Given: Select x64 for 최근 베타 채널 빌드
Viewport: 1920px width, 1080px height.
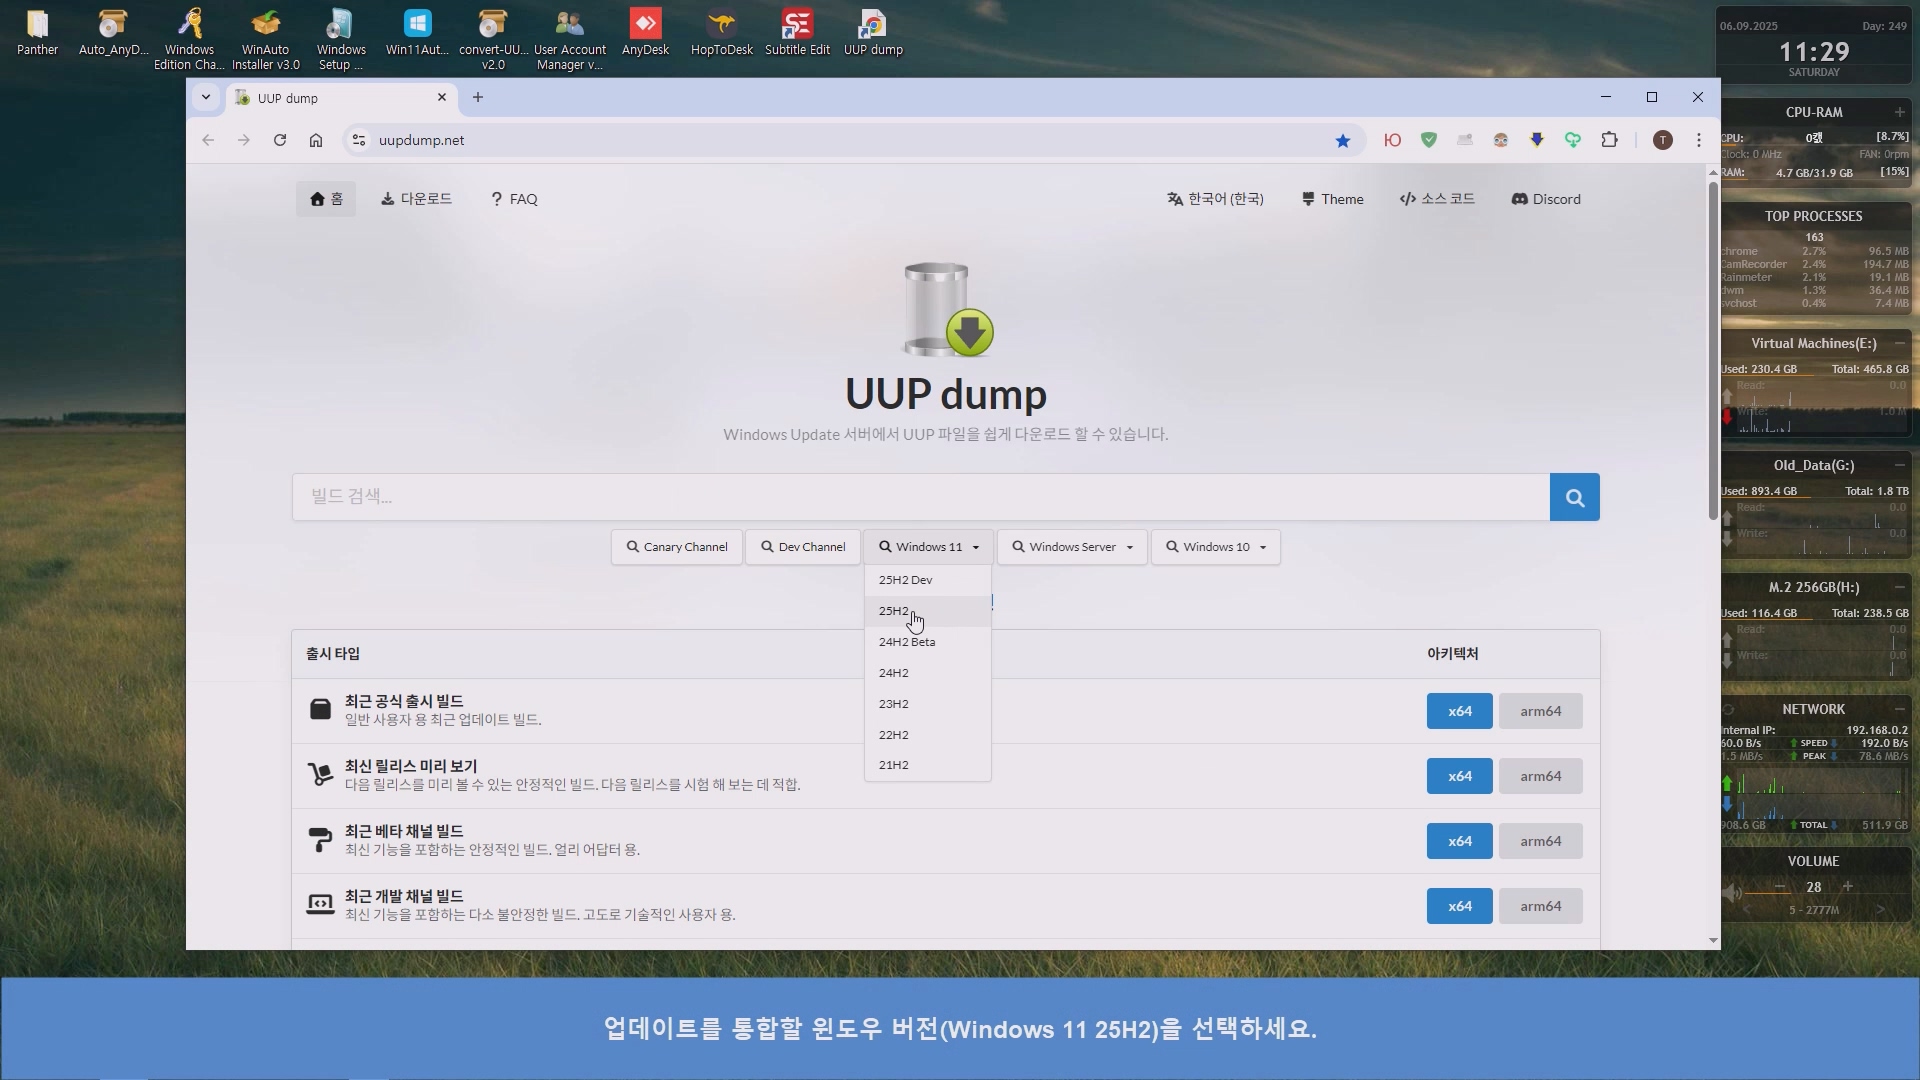Looking at the screenshot, I should coord(1460,841).
